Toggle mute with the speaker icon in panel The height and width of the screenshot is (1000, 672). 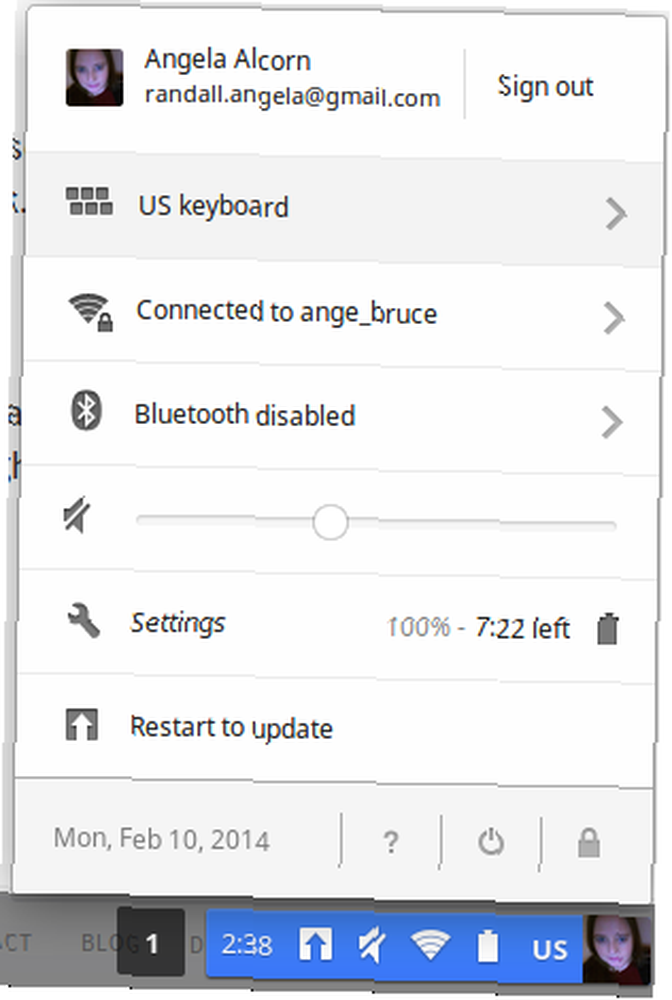click(78, 516)
